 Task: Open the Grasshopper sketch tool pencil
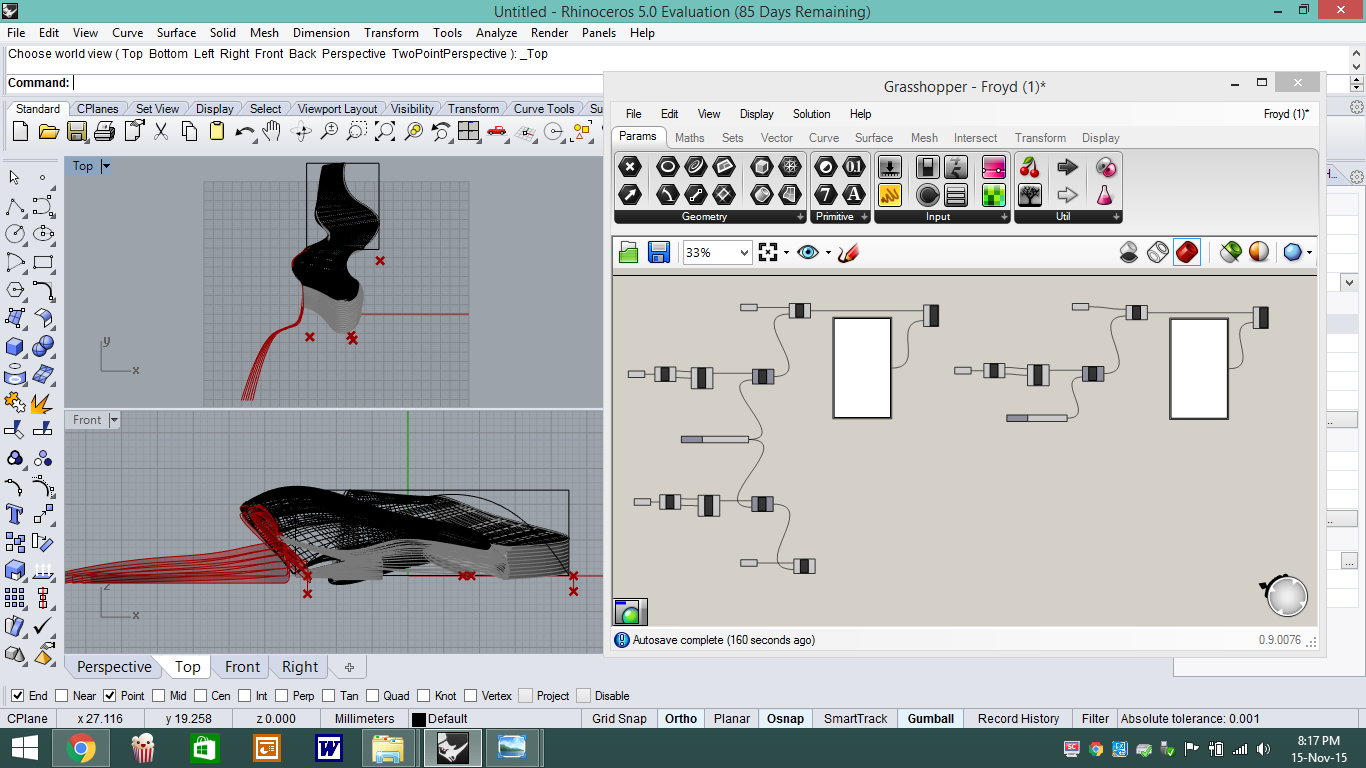[848, 253]
